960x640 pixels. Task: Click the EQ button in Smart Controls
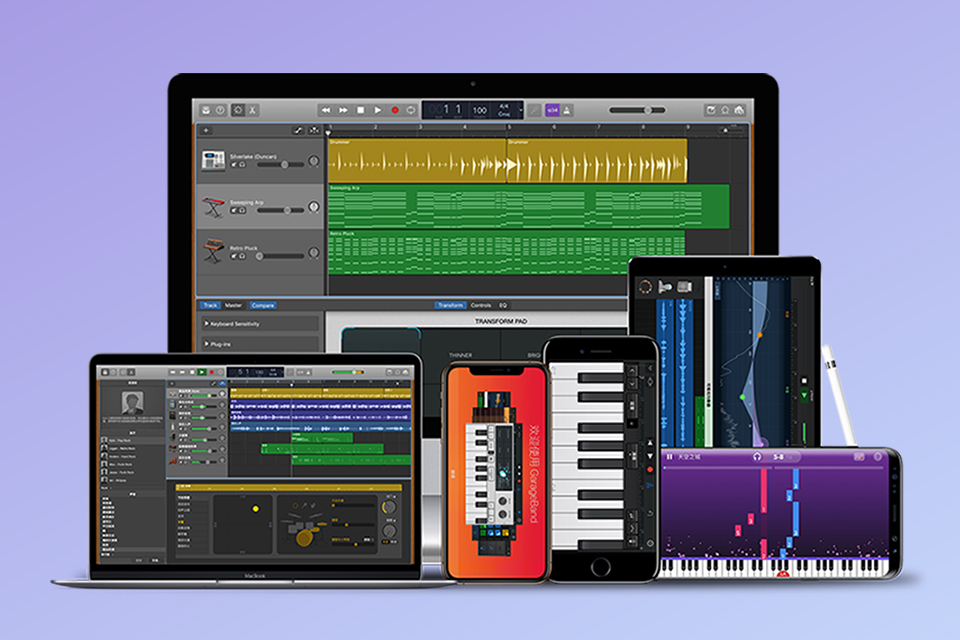click(503, 305)
